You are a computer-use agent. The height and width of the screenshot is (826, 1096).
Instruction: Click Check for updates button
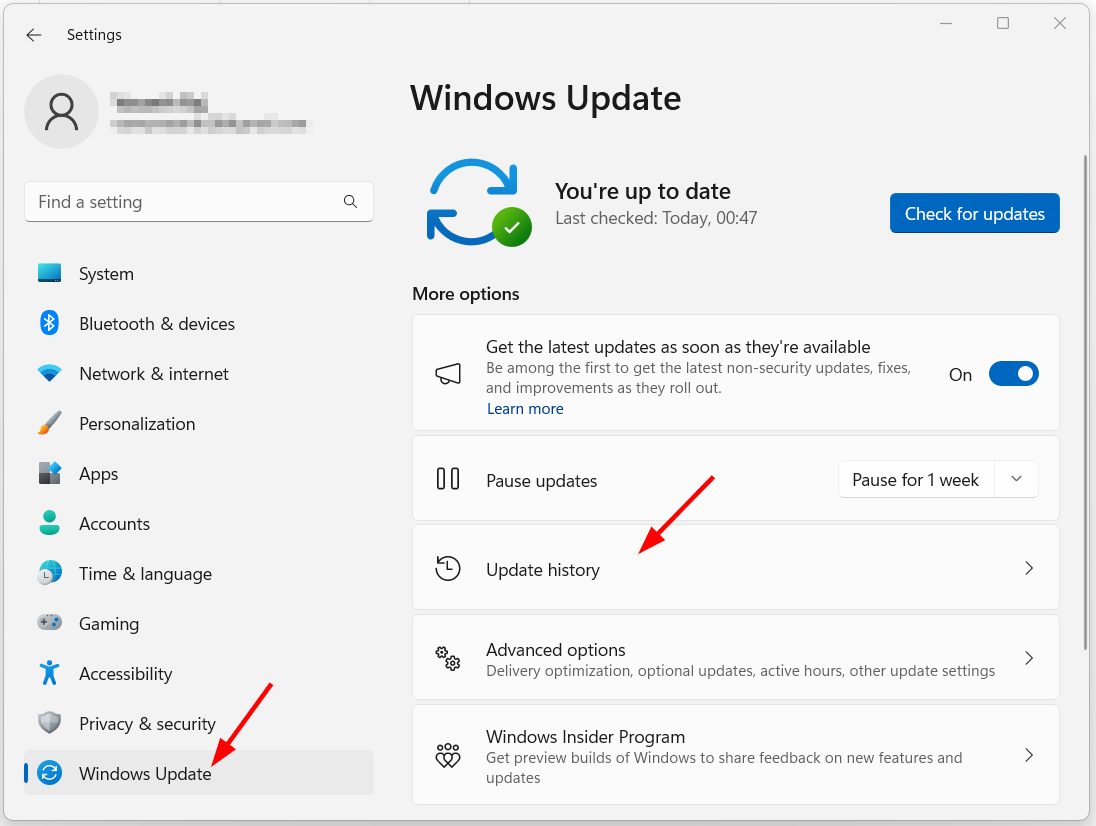coord(974,213)
